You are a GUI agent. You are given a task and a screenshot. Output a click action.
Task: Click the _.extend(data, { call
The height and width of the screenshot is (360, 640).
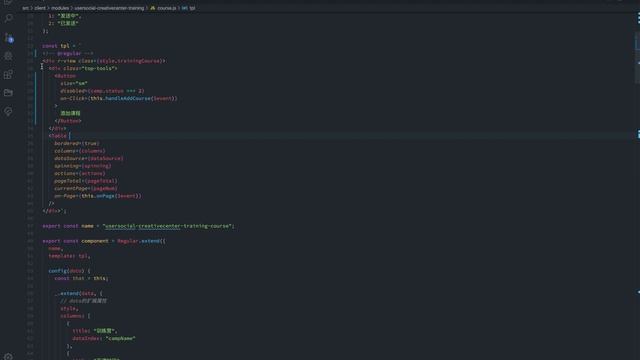(x=78, y=293)
